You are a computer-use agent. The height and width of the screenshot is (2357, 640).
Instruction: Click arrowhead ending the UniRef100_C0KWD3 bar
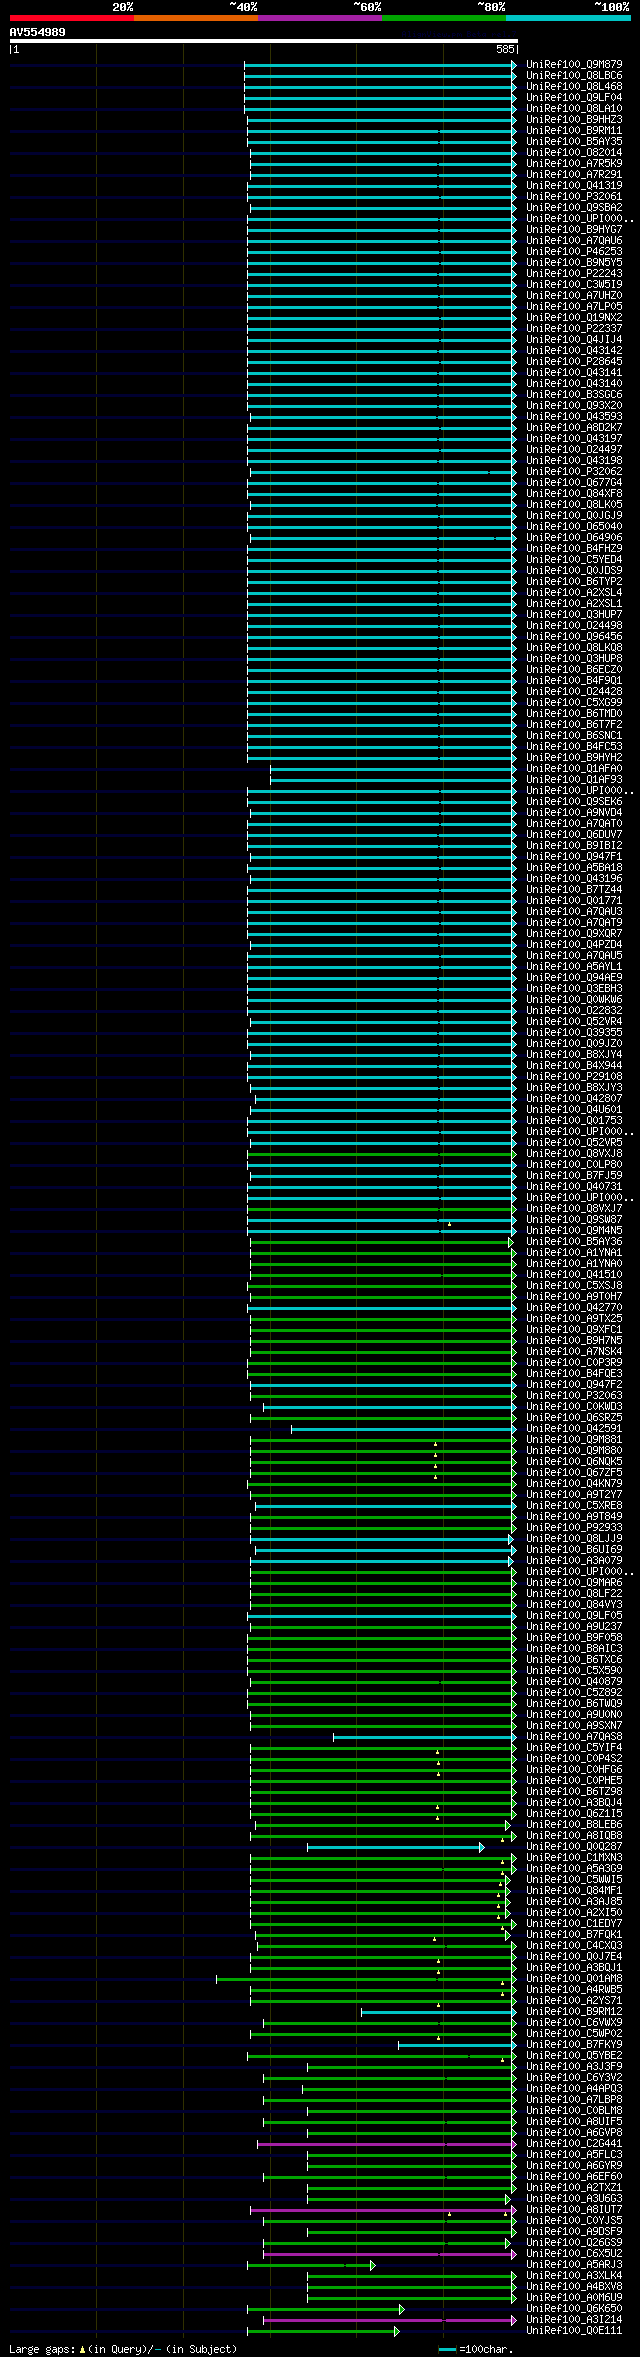514,1407
